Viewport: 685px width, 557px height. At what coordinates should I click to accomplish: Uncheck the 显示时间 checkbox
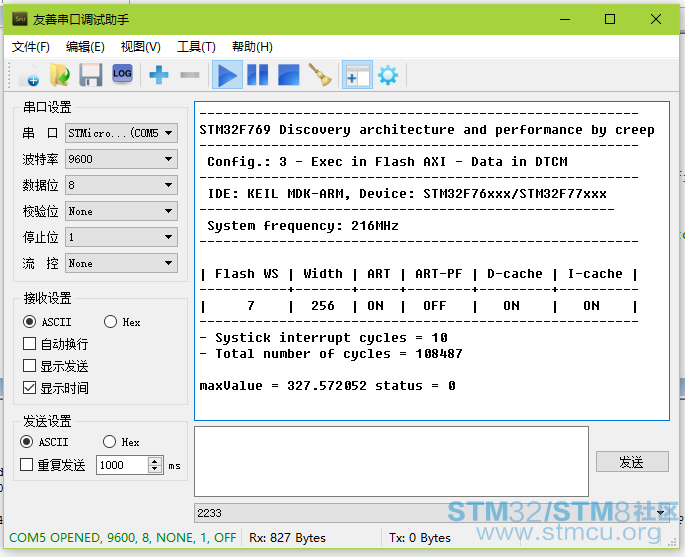click(55, 387)
